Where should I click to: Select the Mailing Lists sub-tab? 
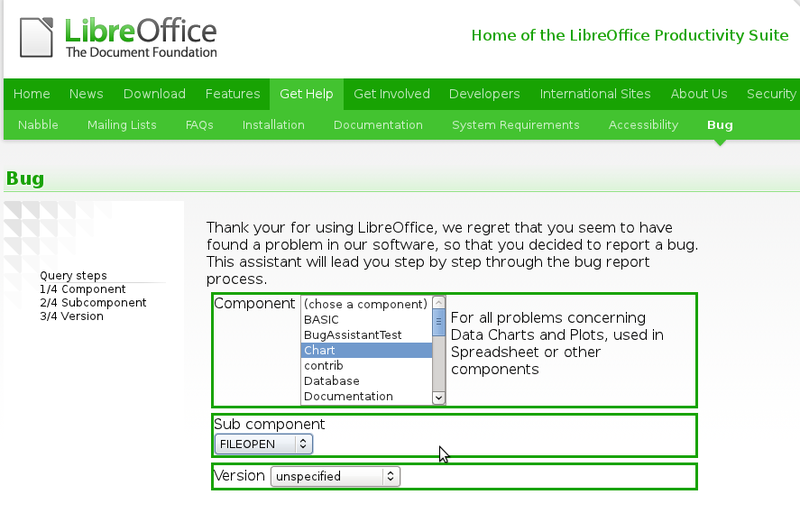pos(122,125)
